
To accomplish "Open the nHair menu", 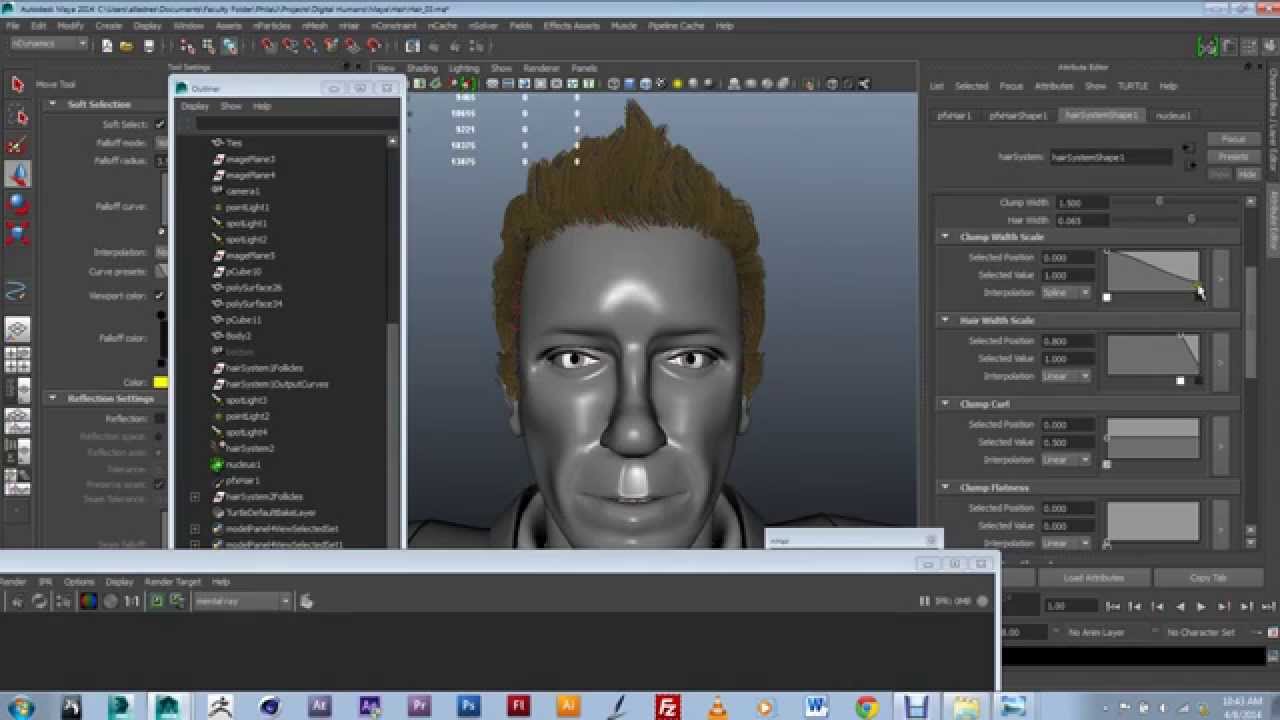I will pyautogui.click(x=349, y=26).
